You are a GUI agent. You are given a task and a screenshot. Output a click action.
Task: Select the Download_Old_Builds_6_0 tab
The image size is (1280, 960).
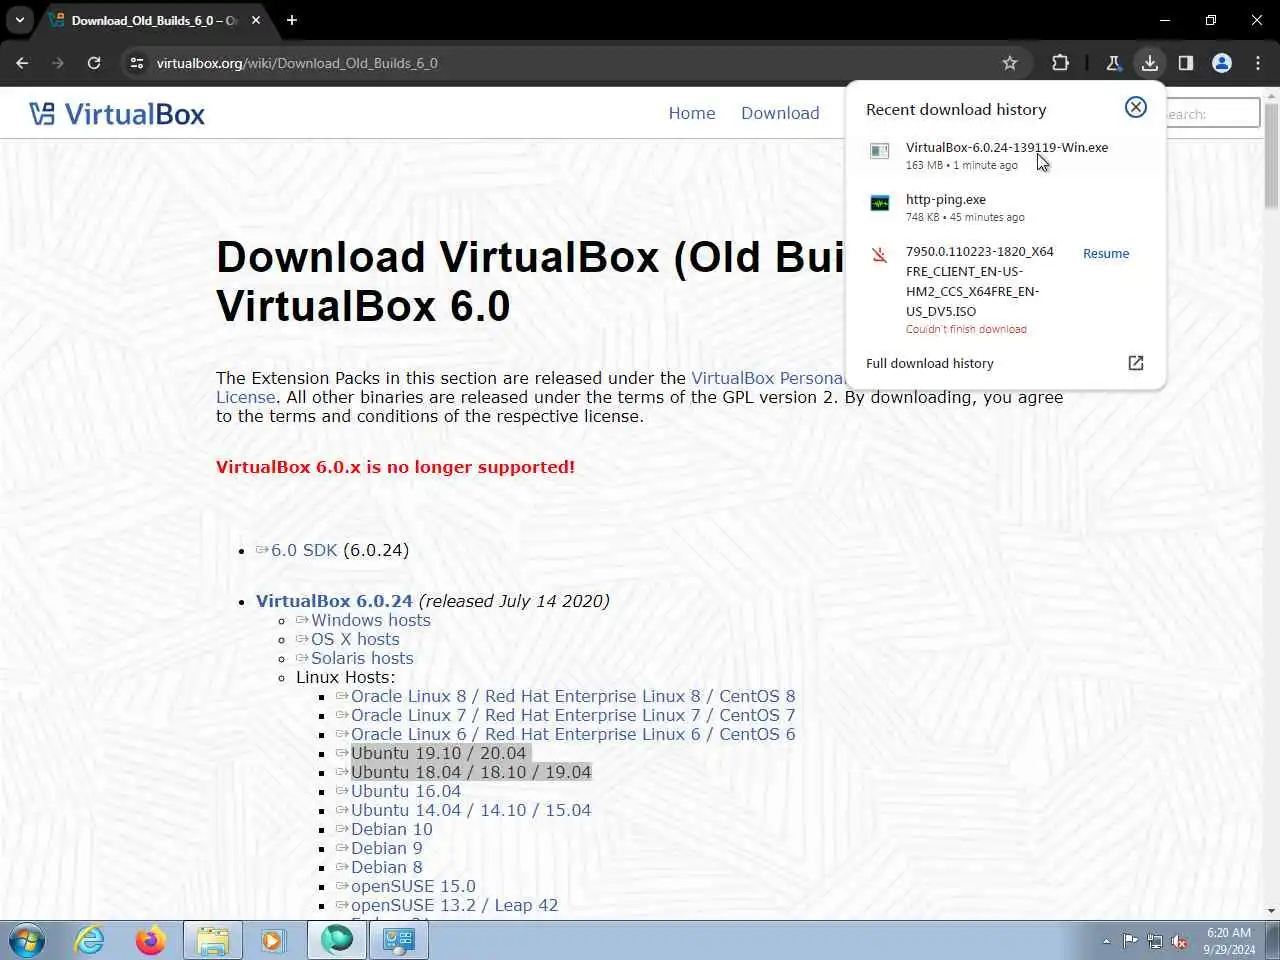coord(155,20)
